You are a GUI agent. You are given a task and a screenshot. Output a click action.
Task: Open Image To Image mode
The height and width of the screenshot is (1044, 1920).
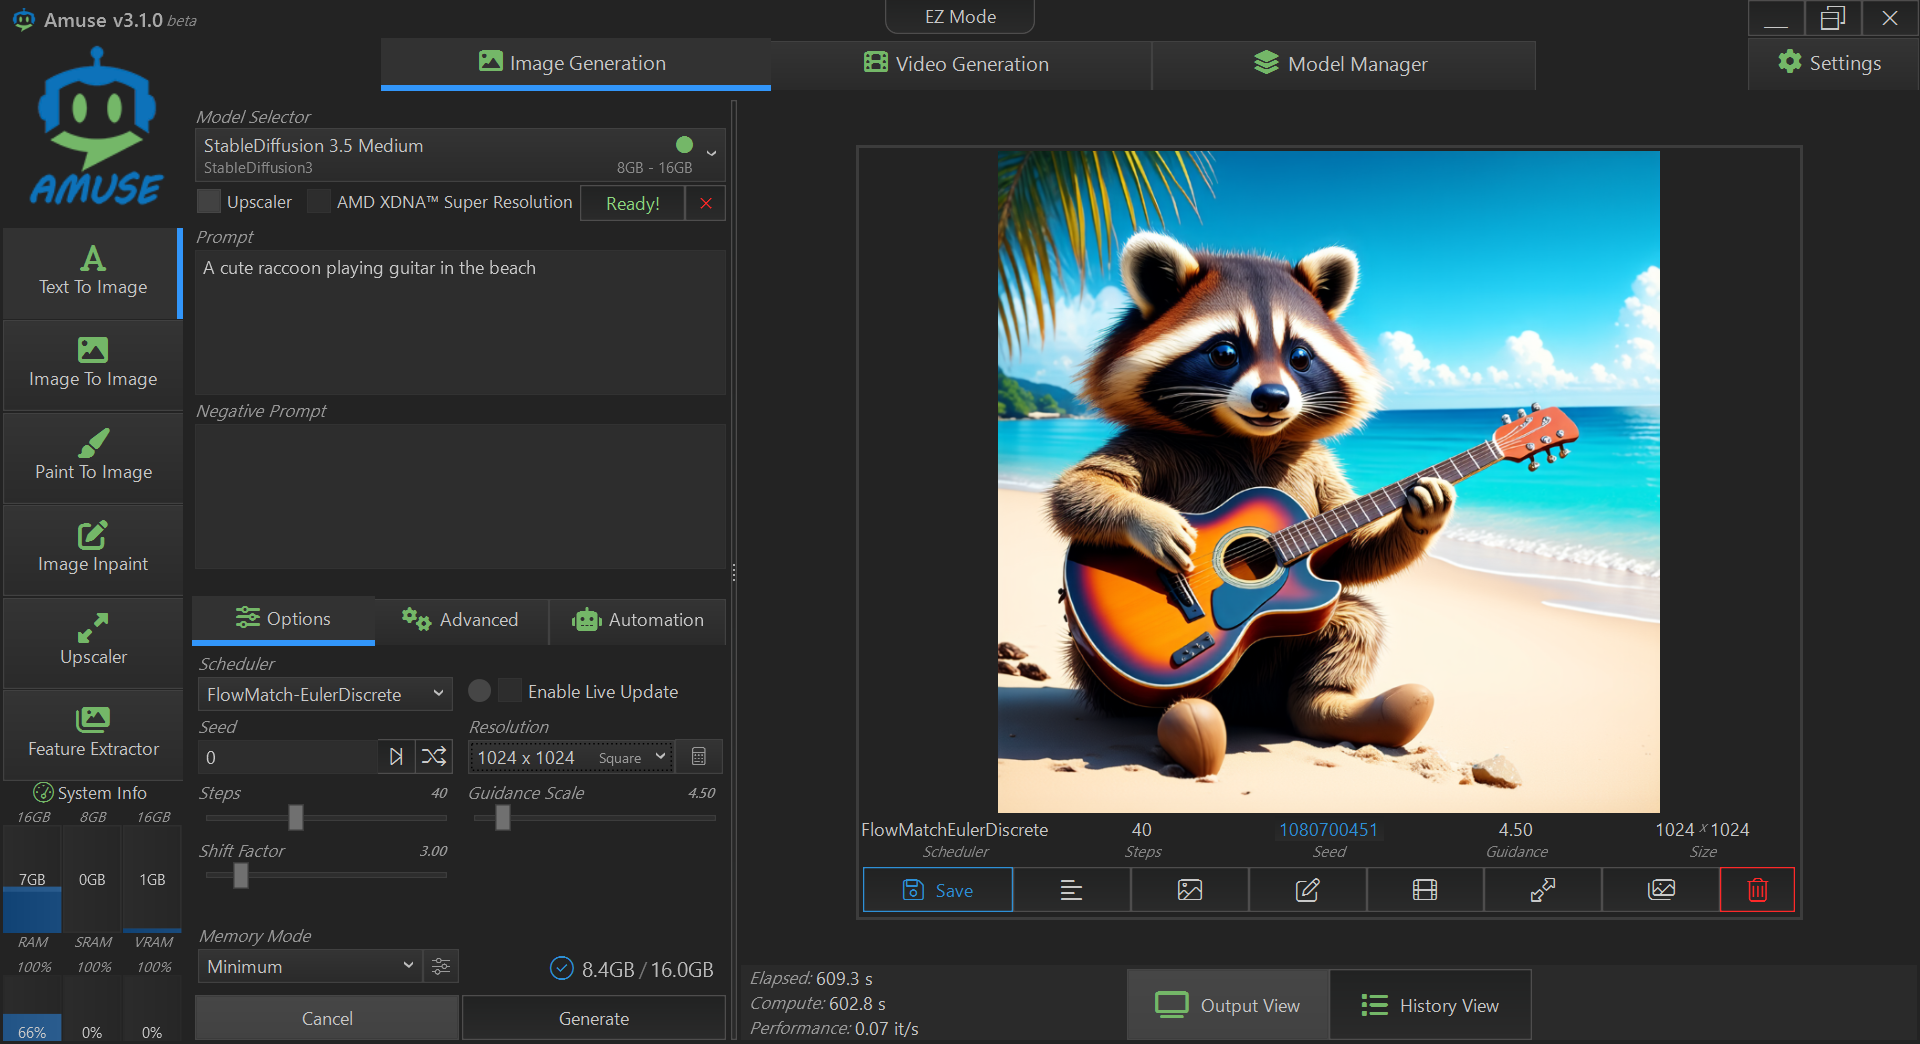coord(92,365)
